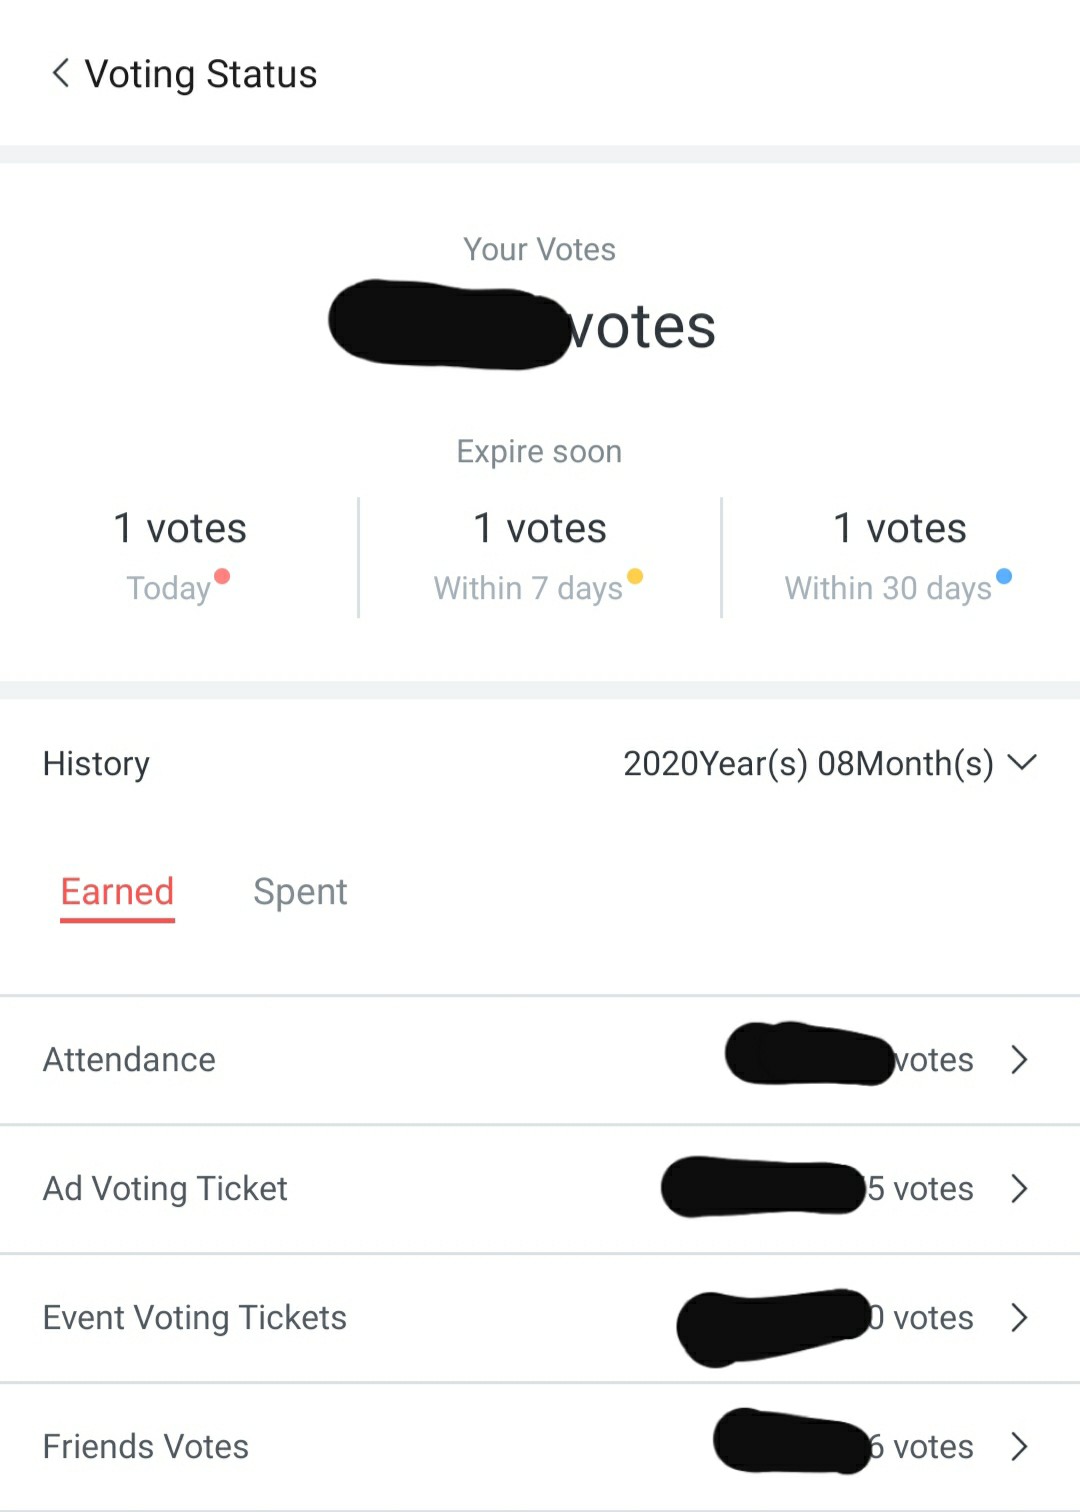Open the Friends Votes chevron arrow

1019,1447
